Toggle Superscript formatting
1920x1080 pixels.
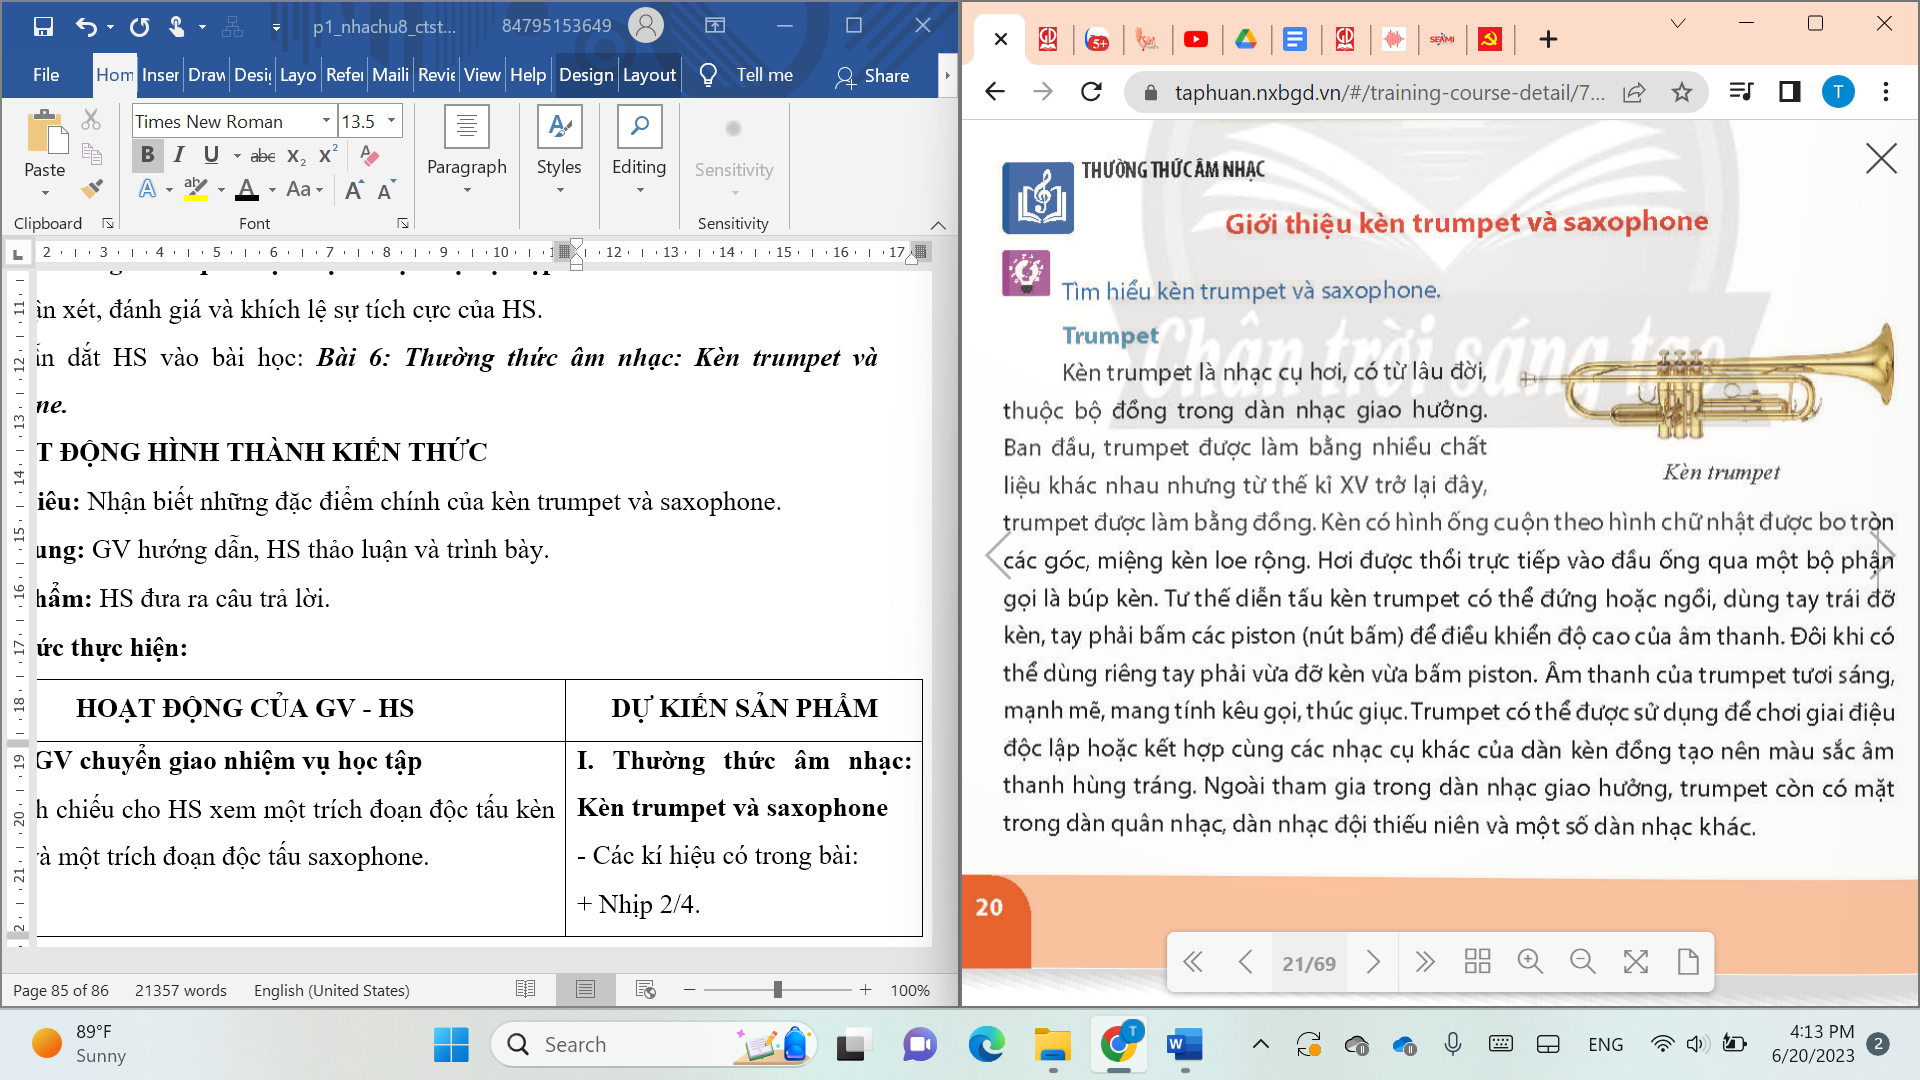pyautogui.click(x=327, y=154)
